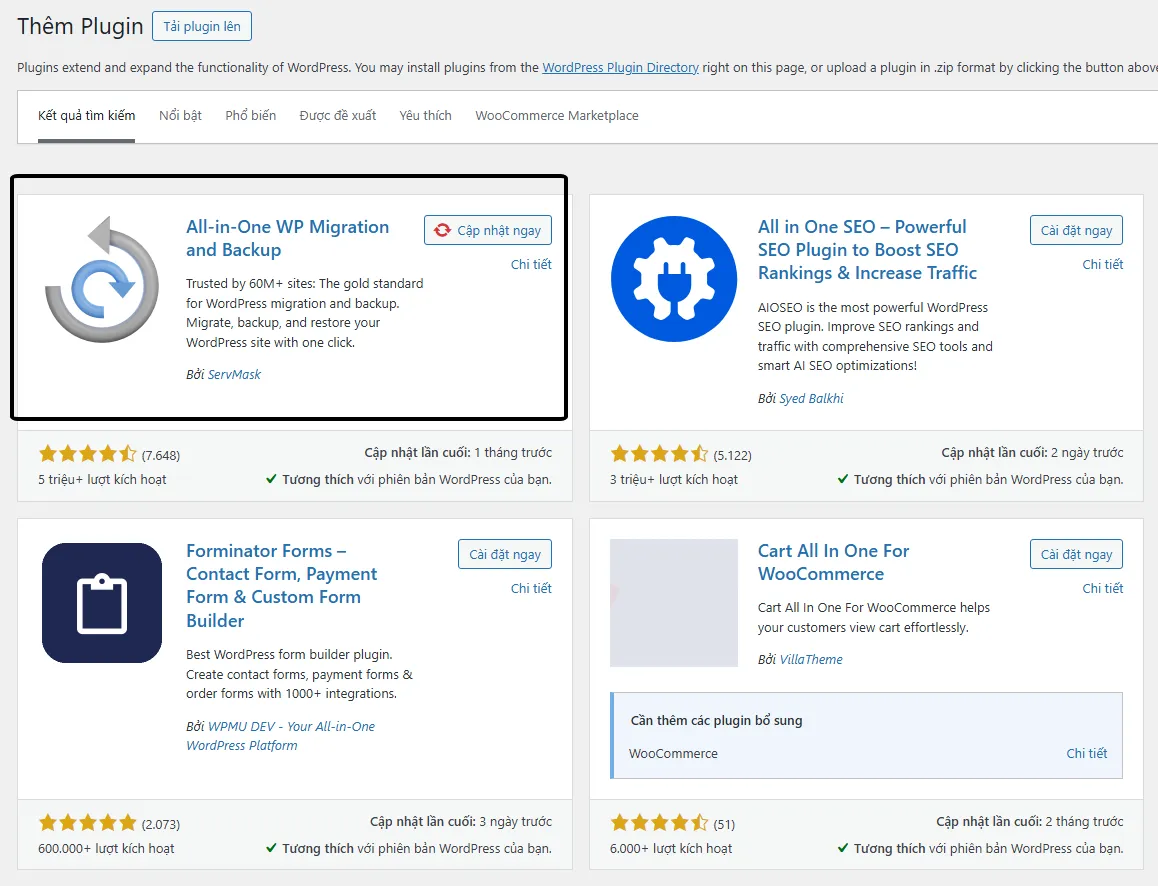Open the WordPress Plugin Directory link
The height and width of the screenshot is (886, 1158).
(x=620, y=67)
